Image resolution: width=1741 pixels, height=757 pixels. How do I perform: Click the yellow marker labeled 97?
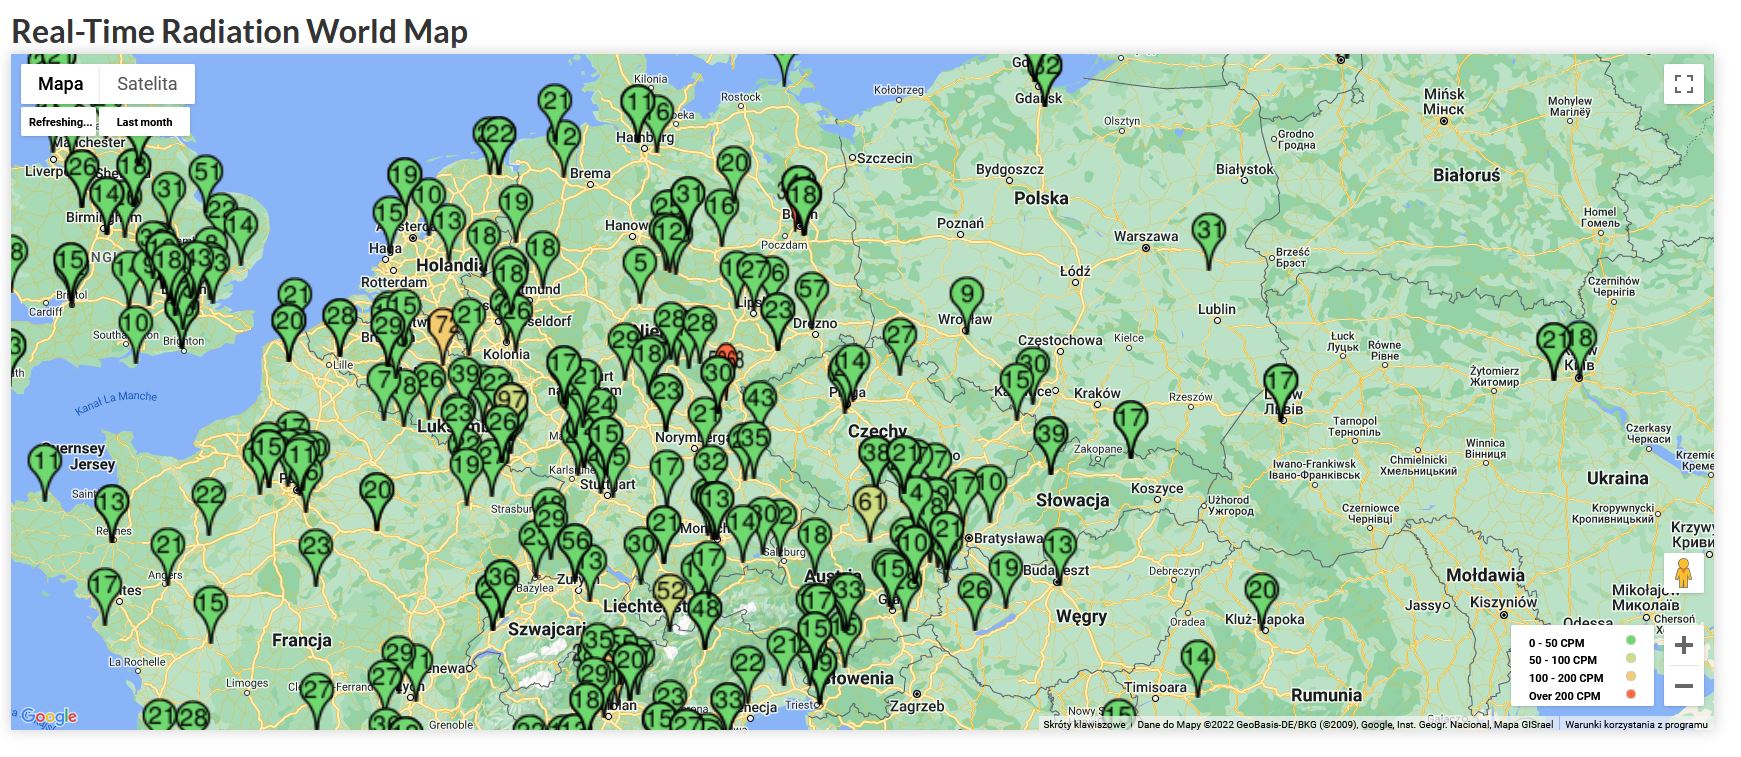[x=510, y=401]
